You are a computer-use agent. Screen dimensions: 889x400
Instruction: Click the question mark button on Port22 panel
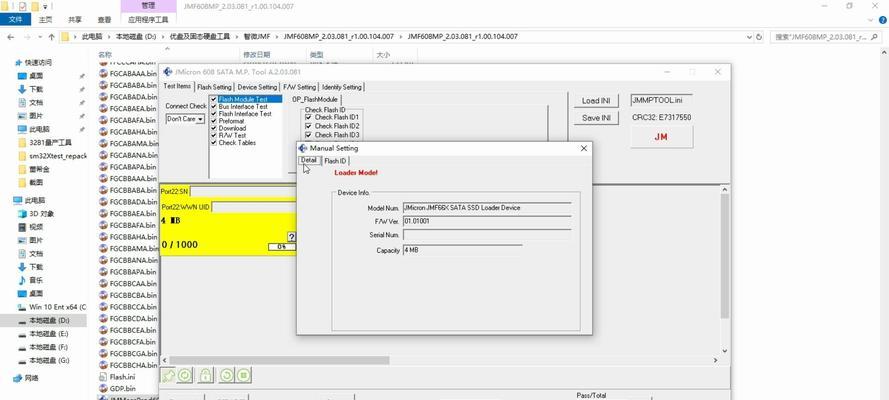click(x=291, y=236)
